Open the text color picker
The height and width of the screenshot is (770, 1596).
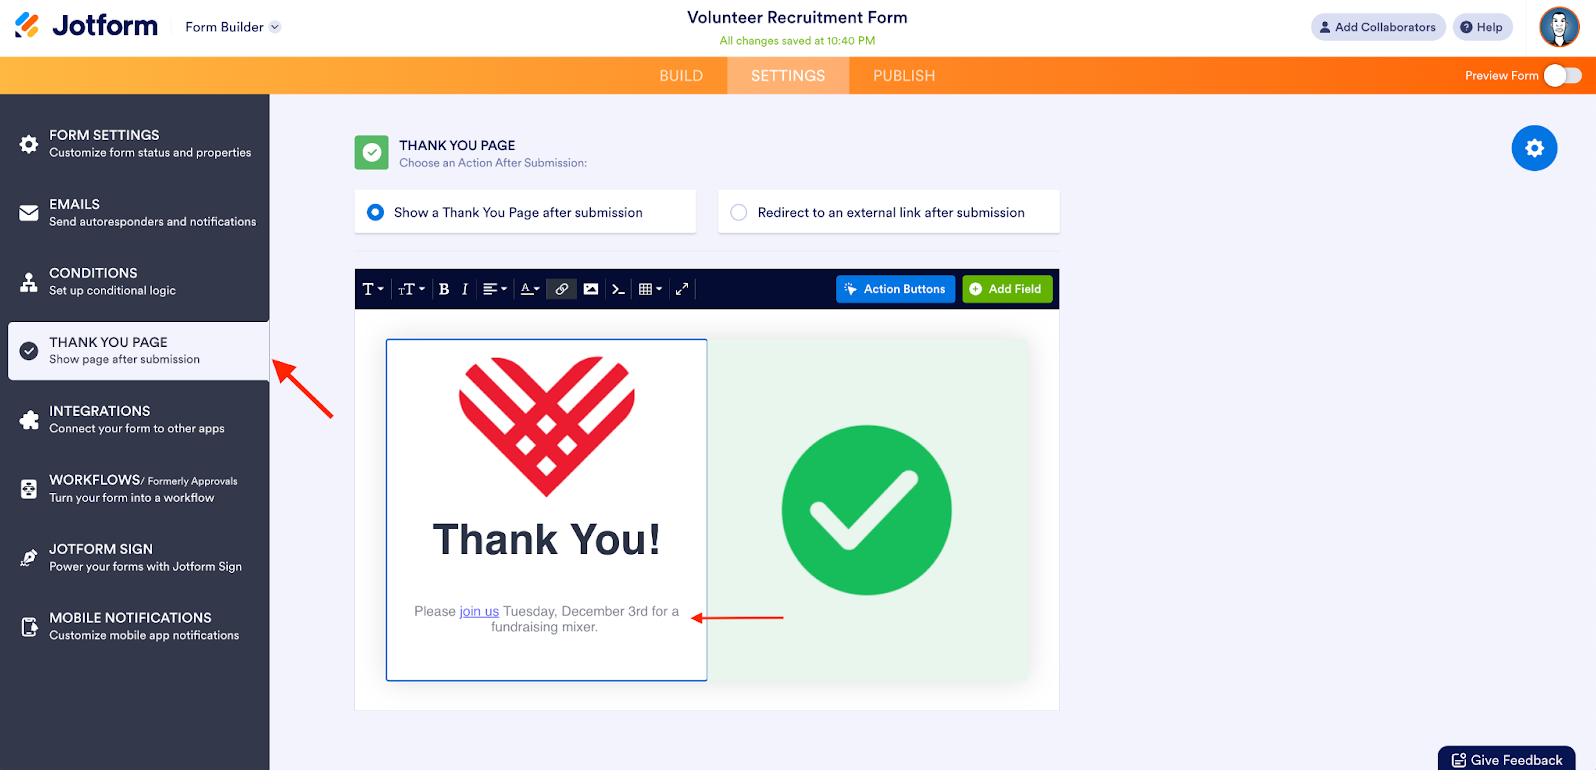[x=530, y=289]
